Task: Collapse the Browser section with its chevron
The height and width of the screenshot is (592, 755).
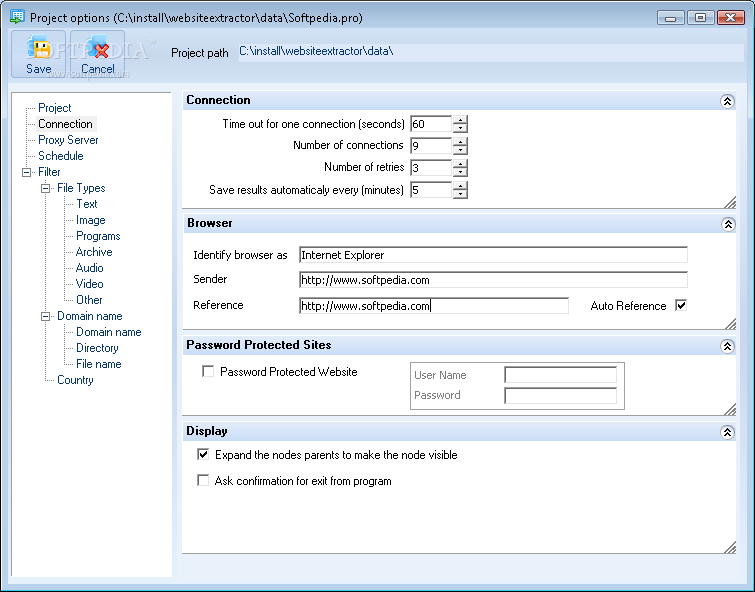Action: pos(728,224)
